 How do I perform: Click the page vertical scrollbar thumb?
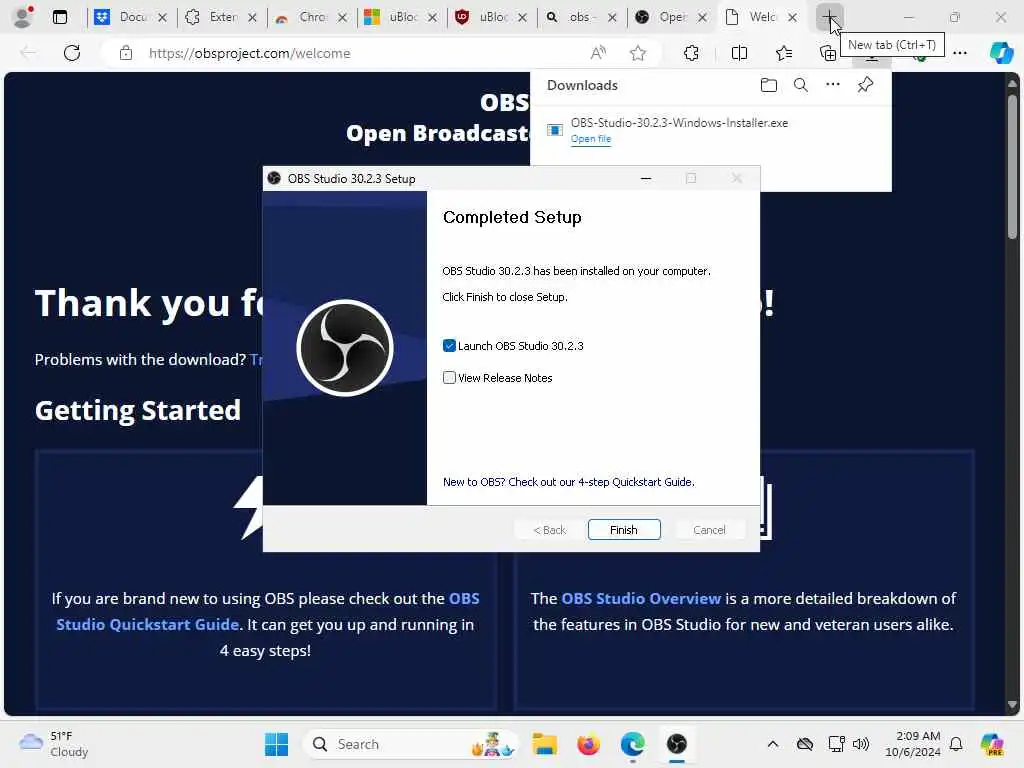tap(1012, 167)
